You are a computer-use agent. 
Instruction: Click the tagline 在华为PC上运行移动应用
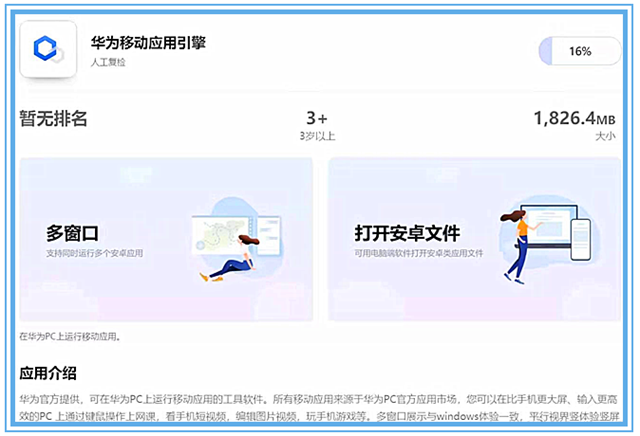point(70,337)
